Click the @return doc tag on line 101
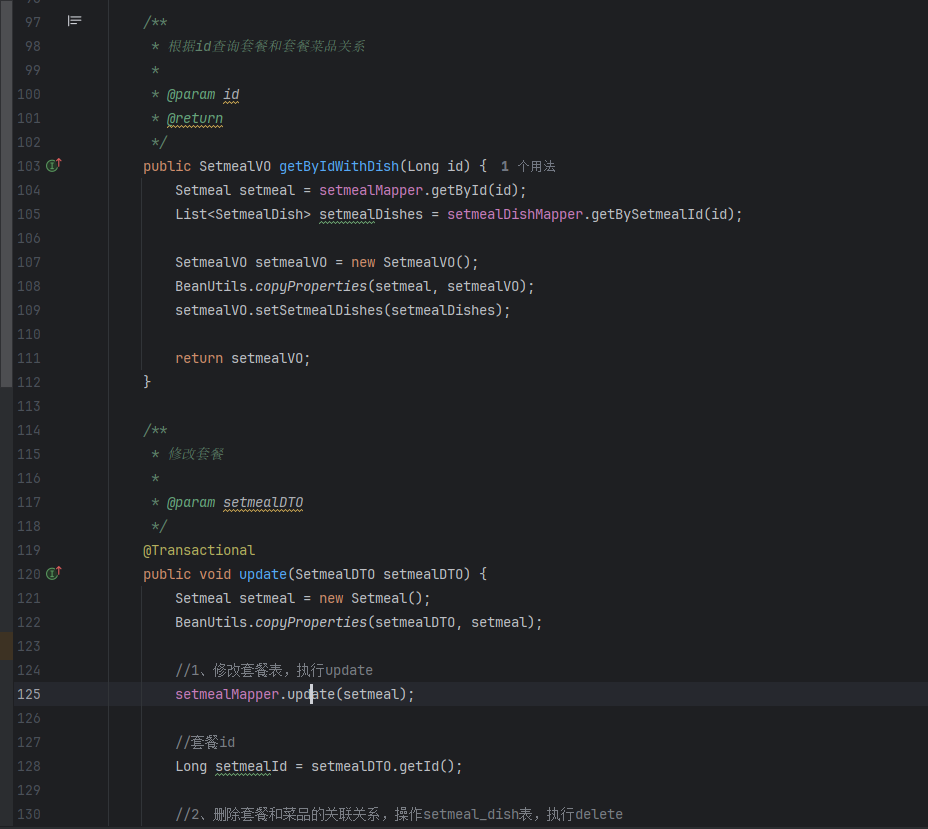Image resolution: width=928 pixels, height=829 pixels. (x=195, y=118)
